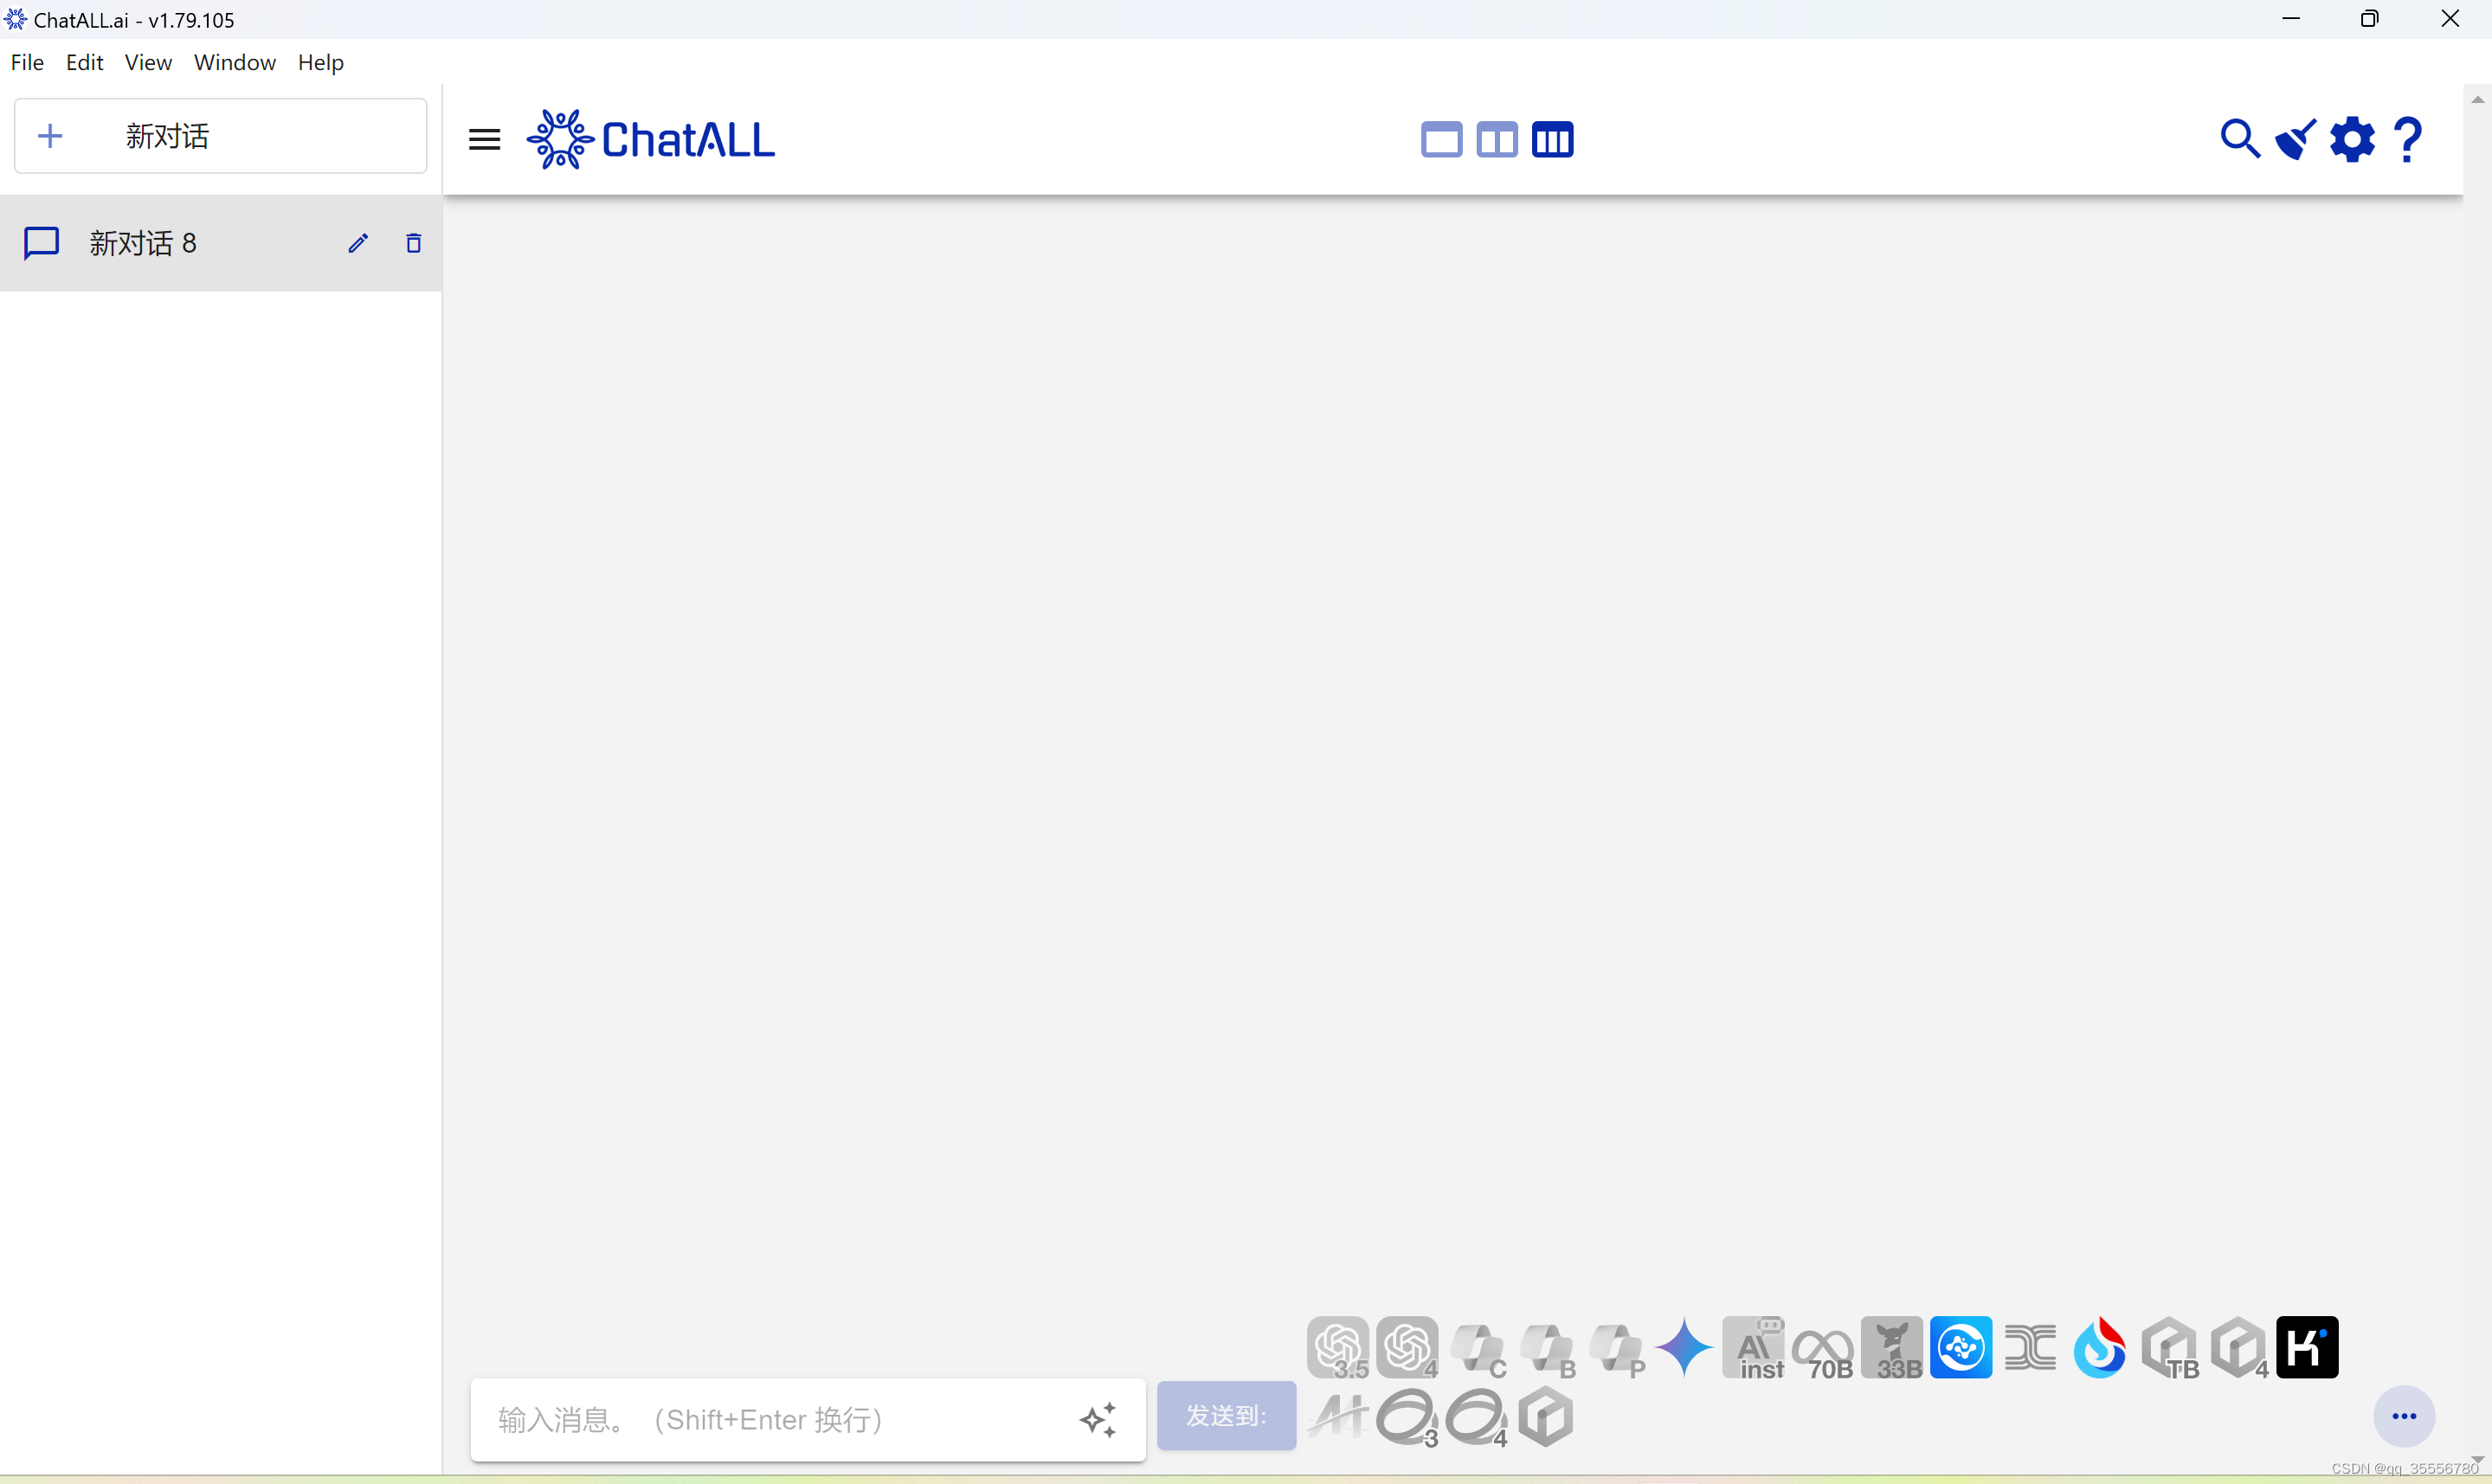The width and height of the screenshot is (2492, 1484).
Task: Open help with the question mark icon
Action: (2408, 140)
